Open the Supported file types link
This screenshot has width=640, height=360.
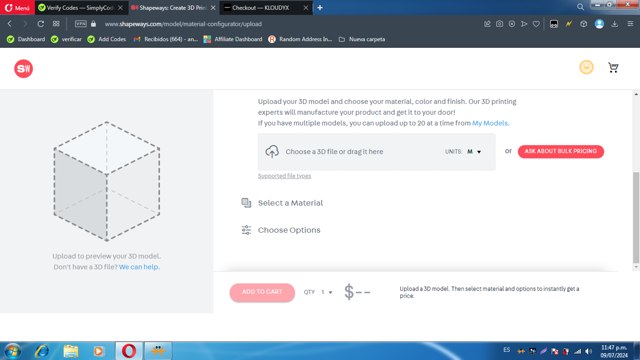(x=284, y=176)
